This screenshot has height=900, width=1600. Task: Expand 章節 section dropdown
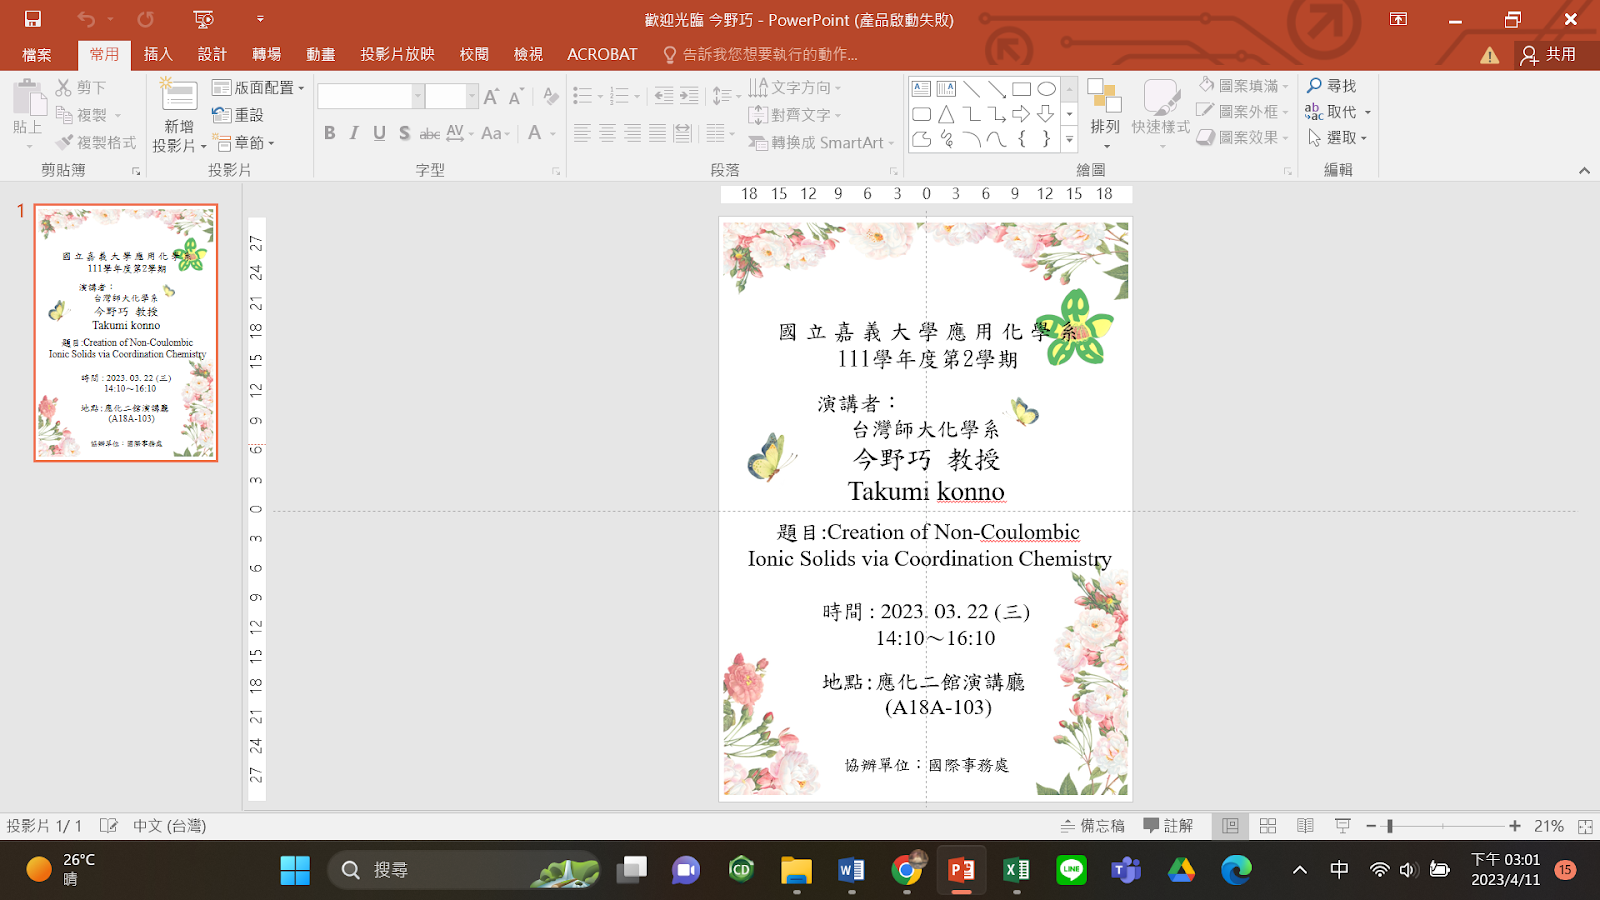[x=243, y=143]
